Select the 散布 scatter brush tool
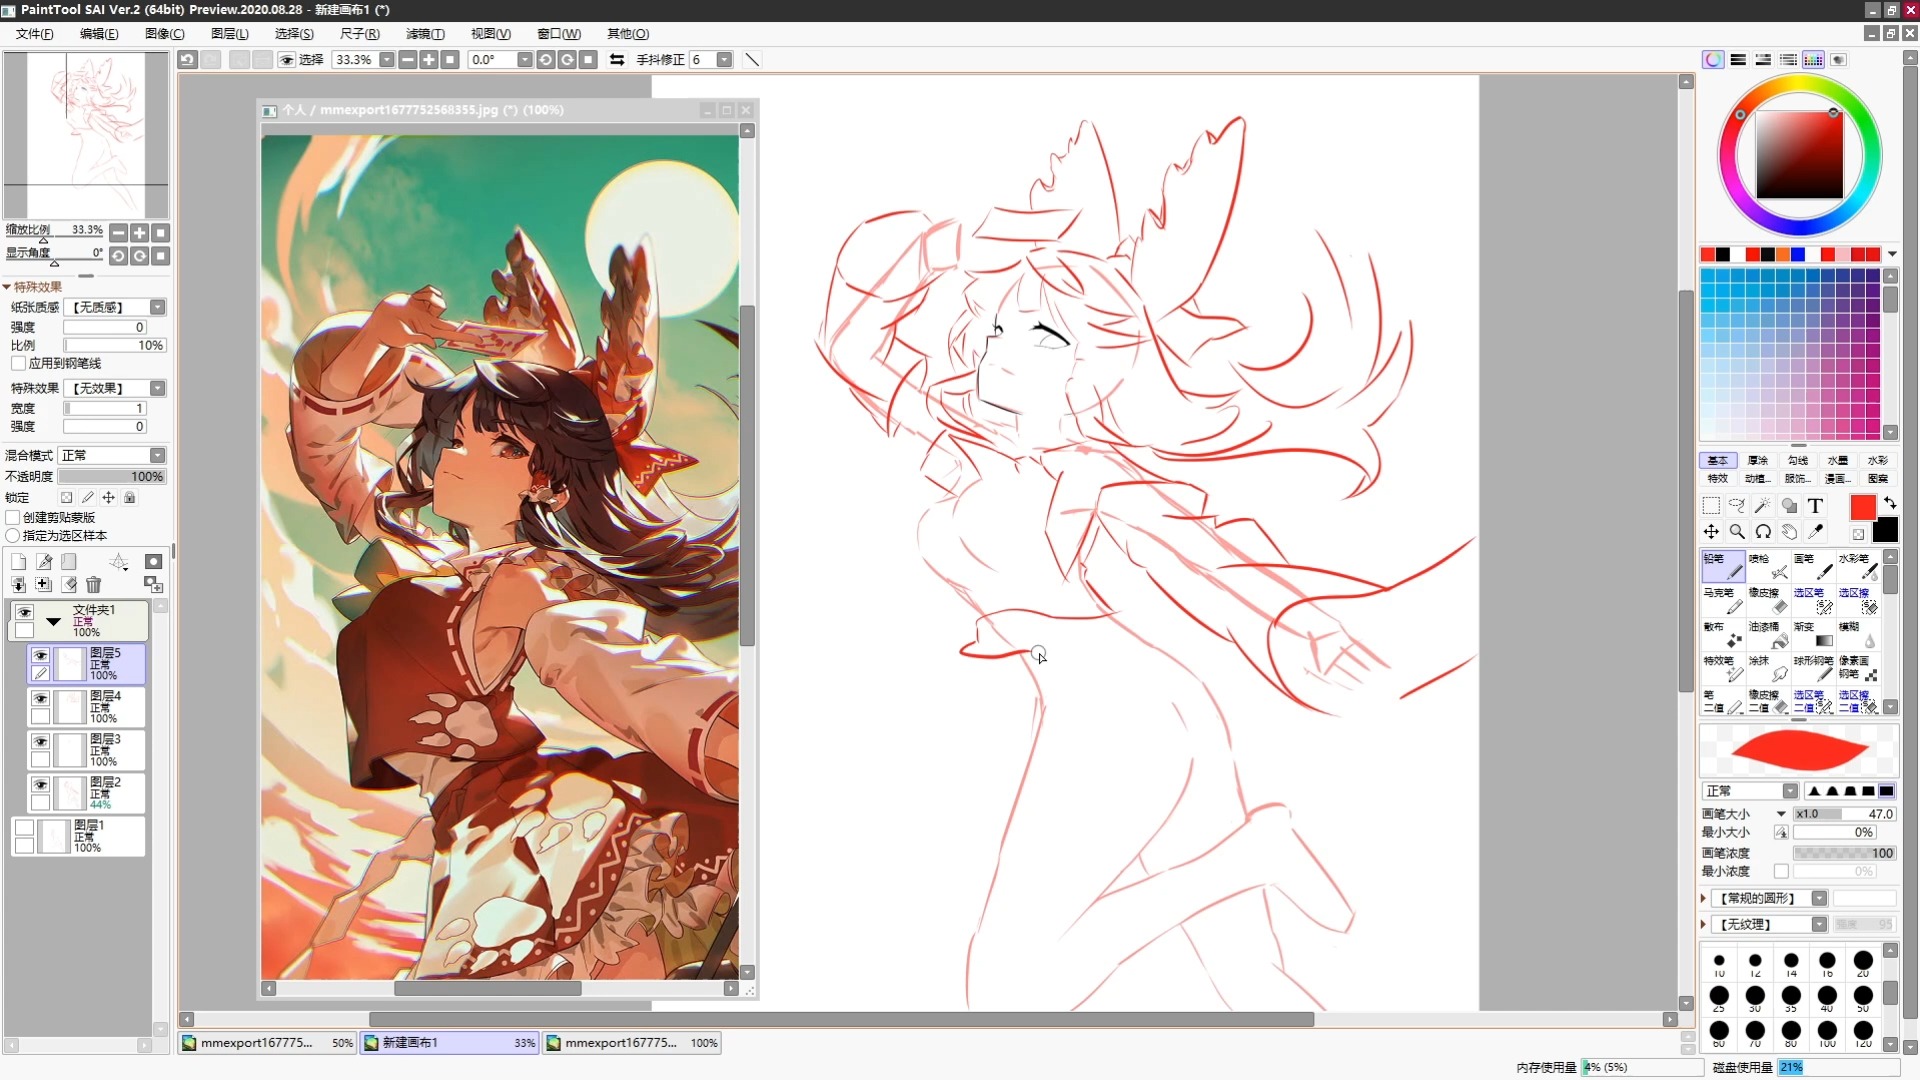The image size is (1920, 1080). [x=1723, y=634]
